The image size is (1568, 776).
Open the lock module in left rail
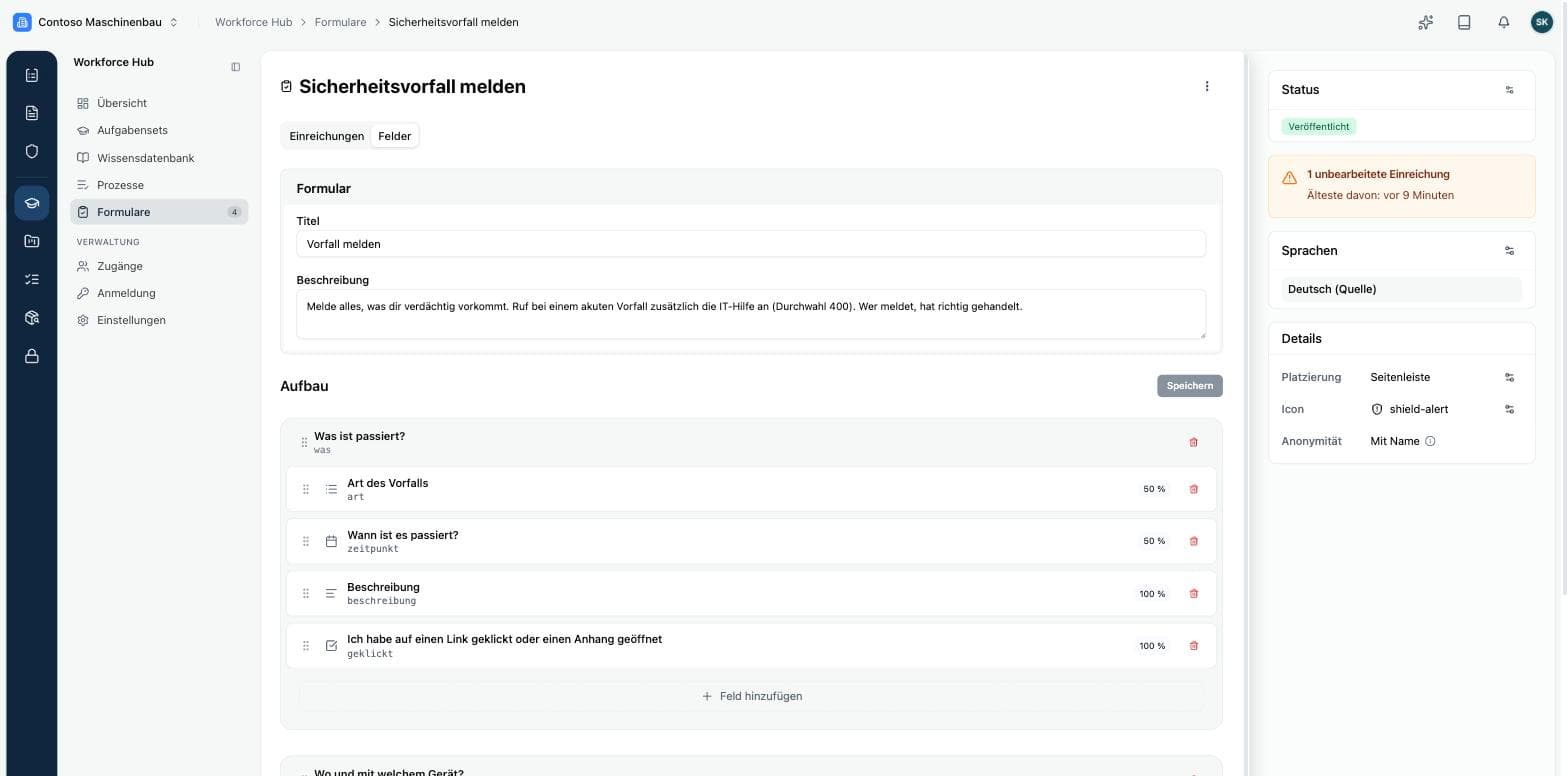[x=32, y=356]
